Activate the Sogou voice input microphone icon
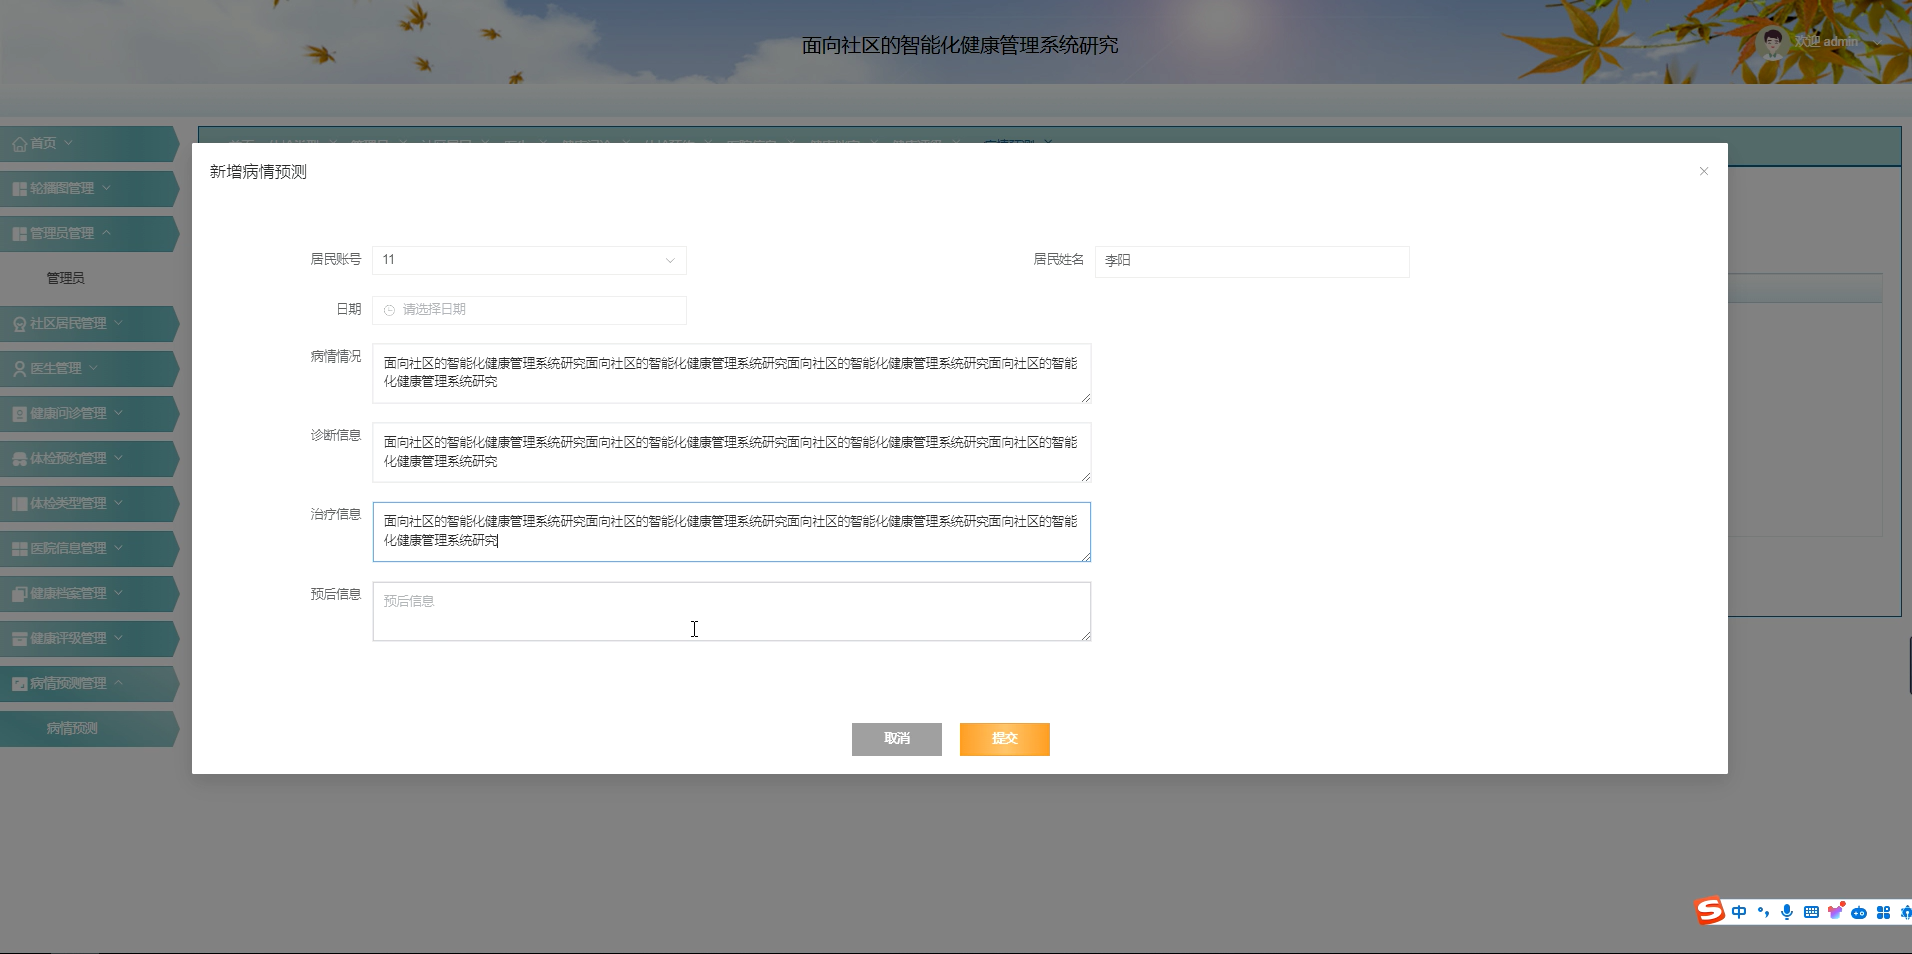Viewport: 1912px width, 954px height. coord(1788,911)
